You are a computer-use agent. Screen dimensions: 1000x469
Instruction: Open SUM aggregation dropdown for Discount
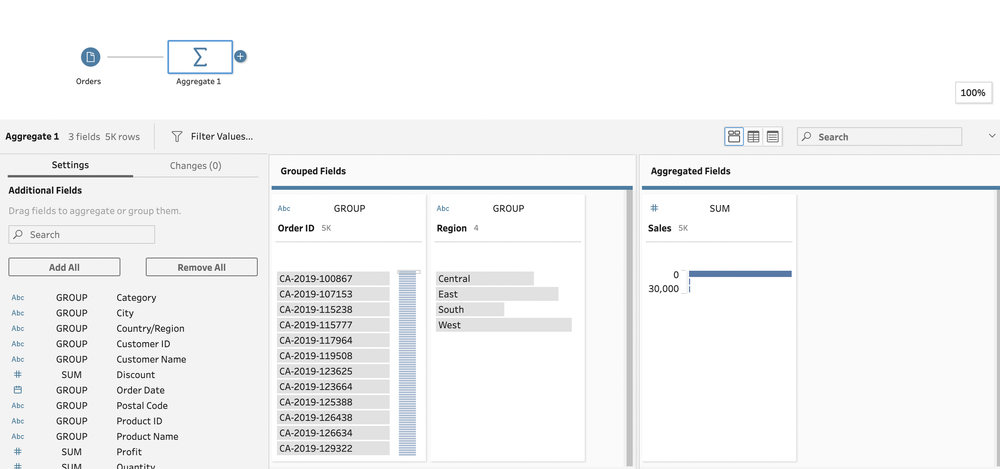point(71,375)
